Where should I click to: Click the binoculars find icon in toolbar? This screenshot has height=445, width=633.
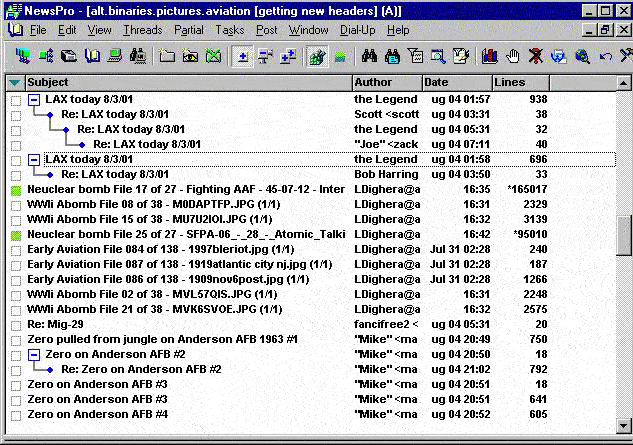(x=368, y=56)
